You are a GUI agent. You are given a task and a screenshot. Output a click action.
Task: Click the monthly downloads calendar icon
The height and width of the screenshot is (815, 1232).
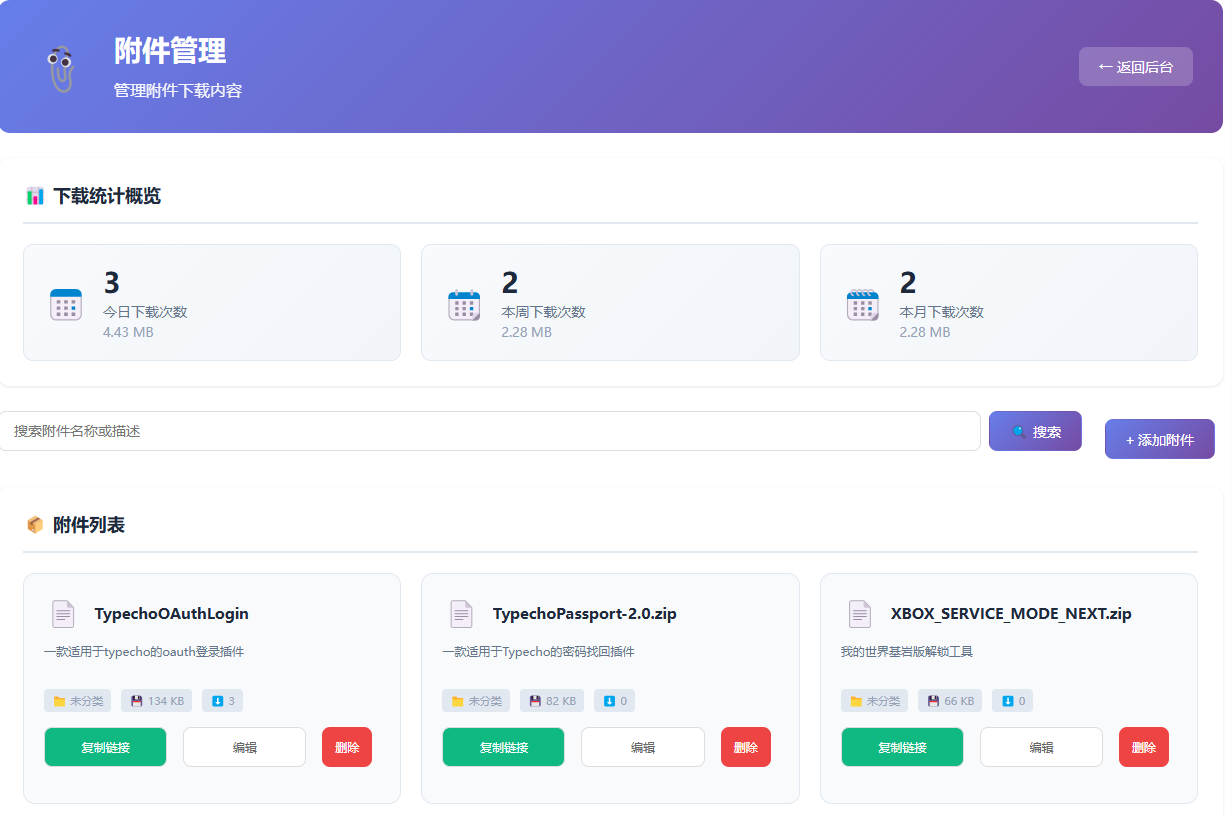click(x=862, y=304)
